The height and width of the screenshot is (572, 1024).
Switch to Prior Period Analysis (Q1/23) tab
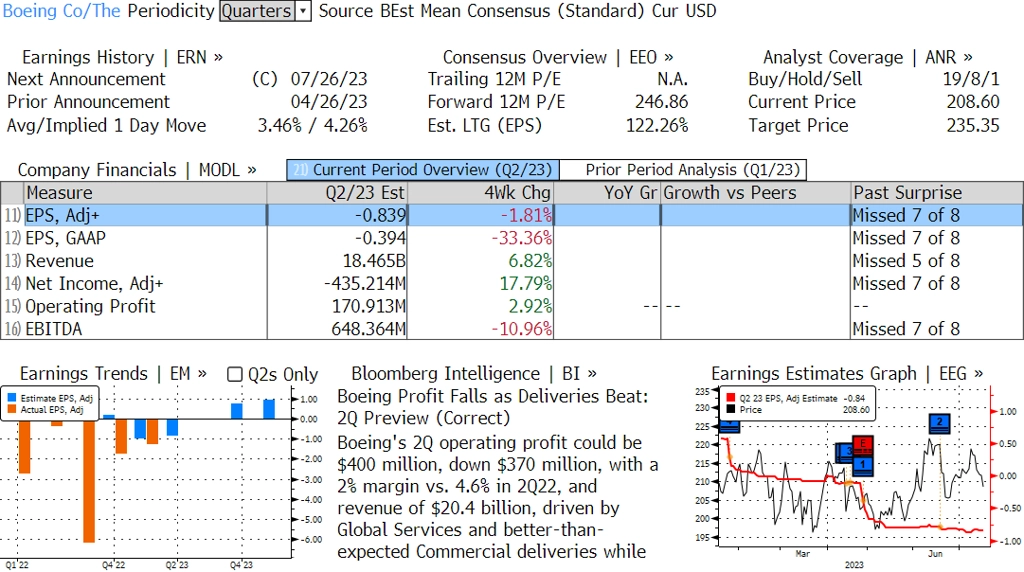(x=683, y=170)
